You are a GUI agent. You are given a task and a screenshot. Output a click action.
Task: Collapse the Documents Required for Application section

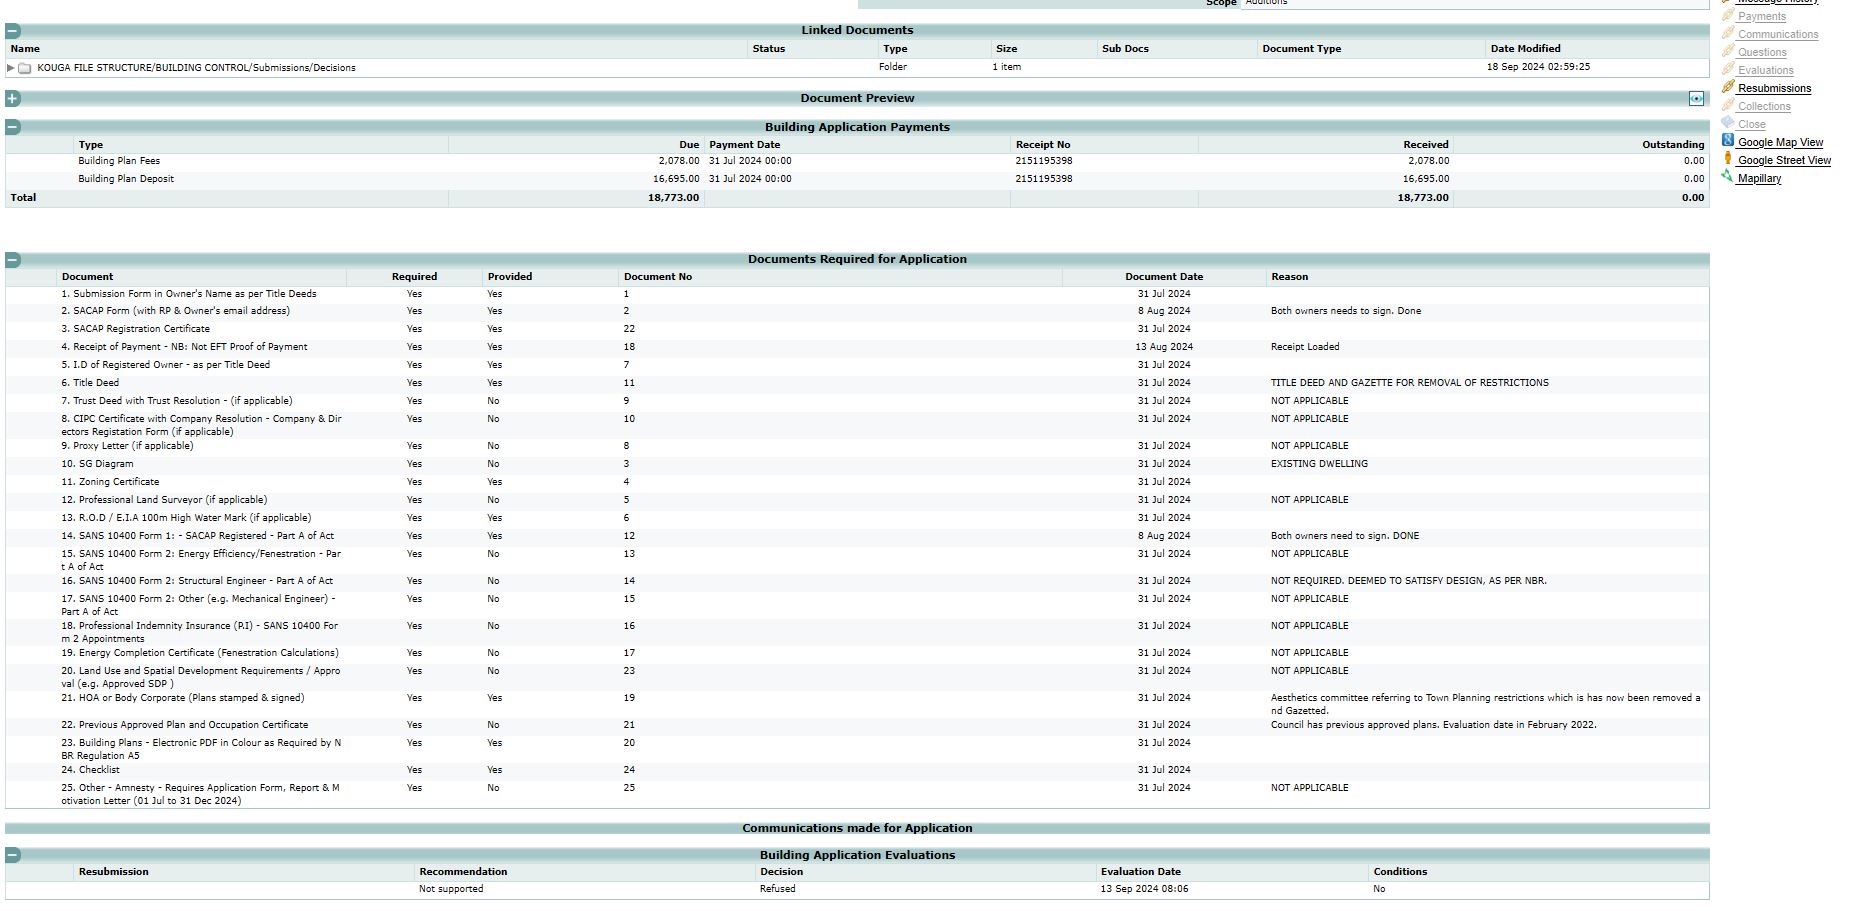tap(13, 259)
